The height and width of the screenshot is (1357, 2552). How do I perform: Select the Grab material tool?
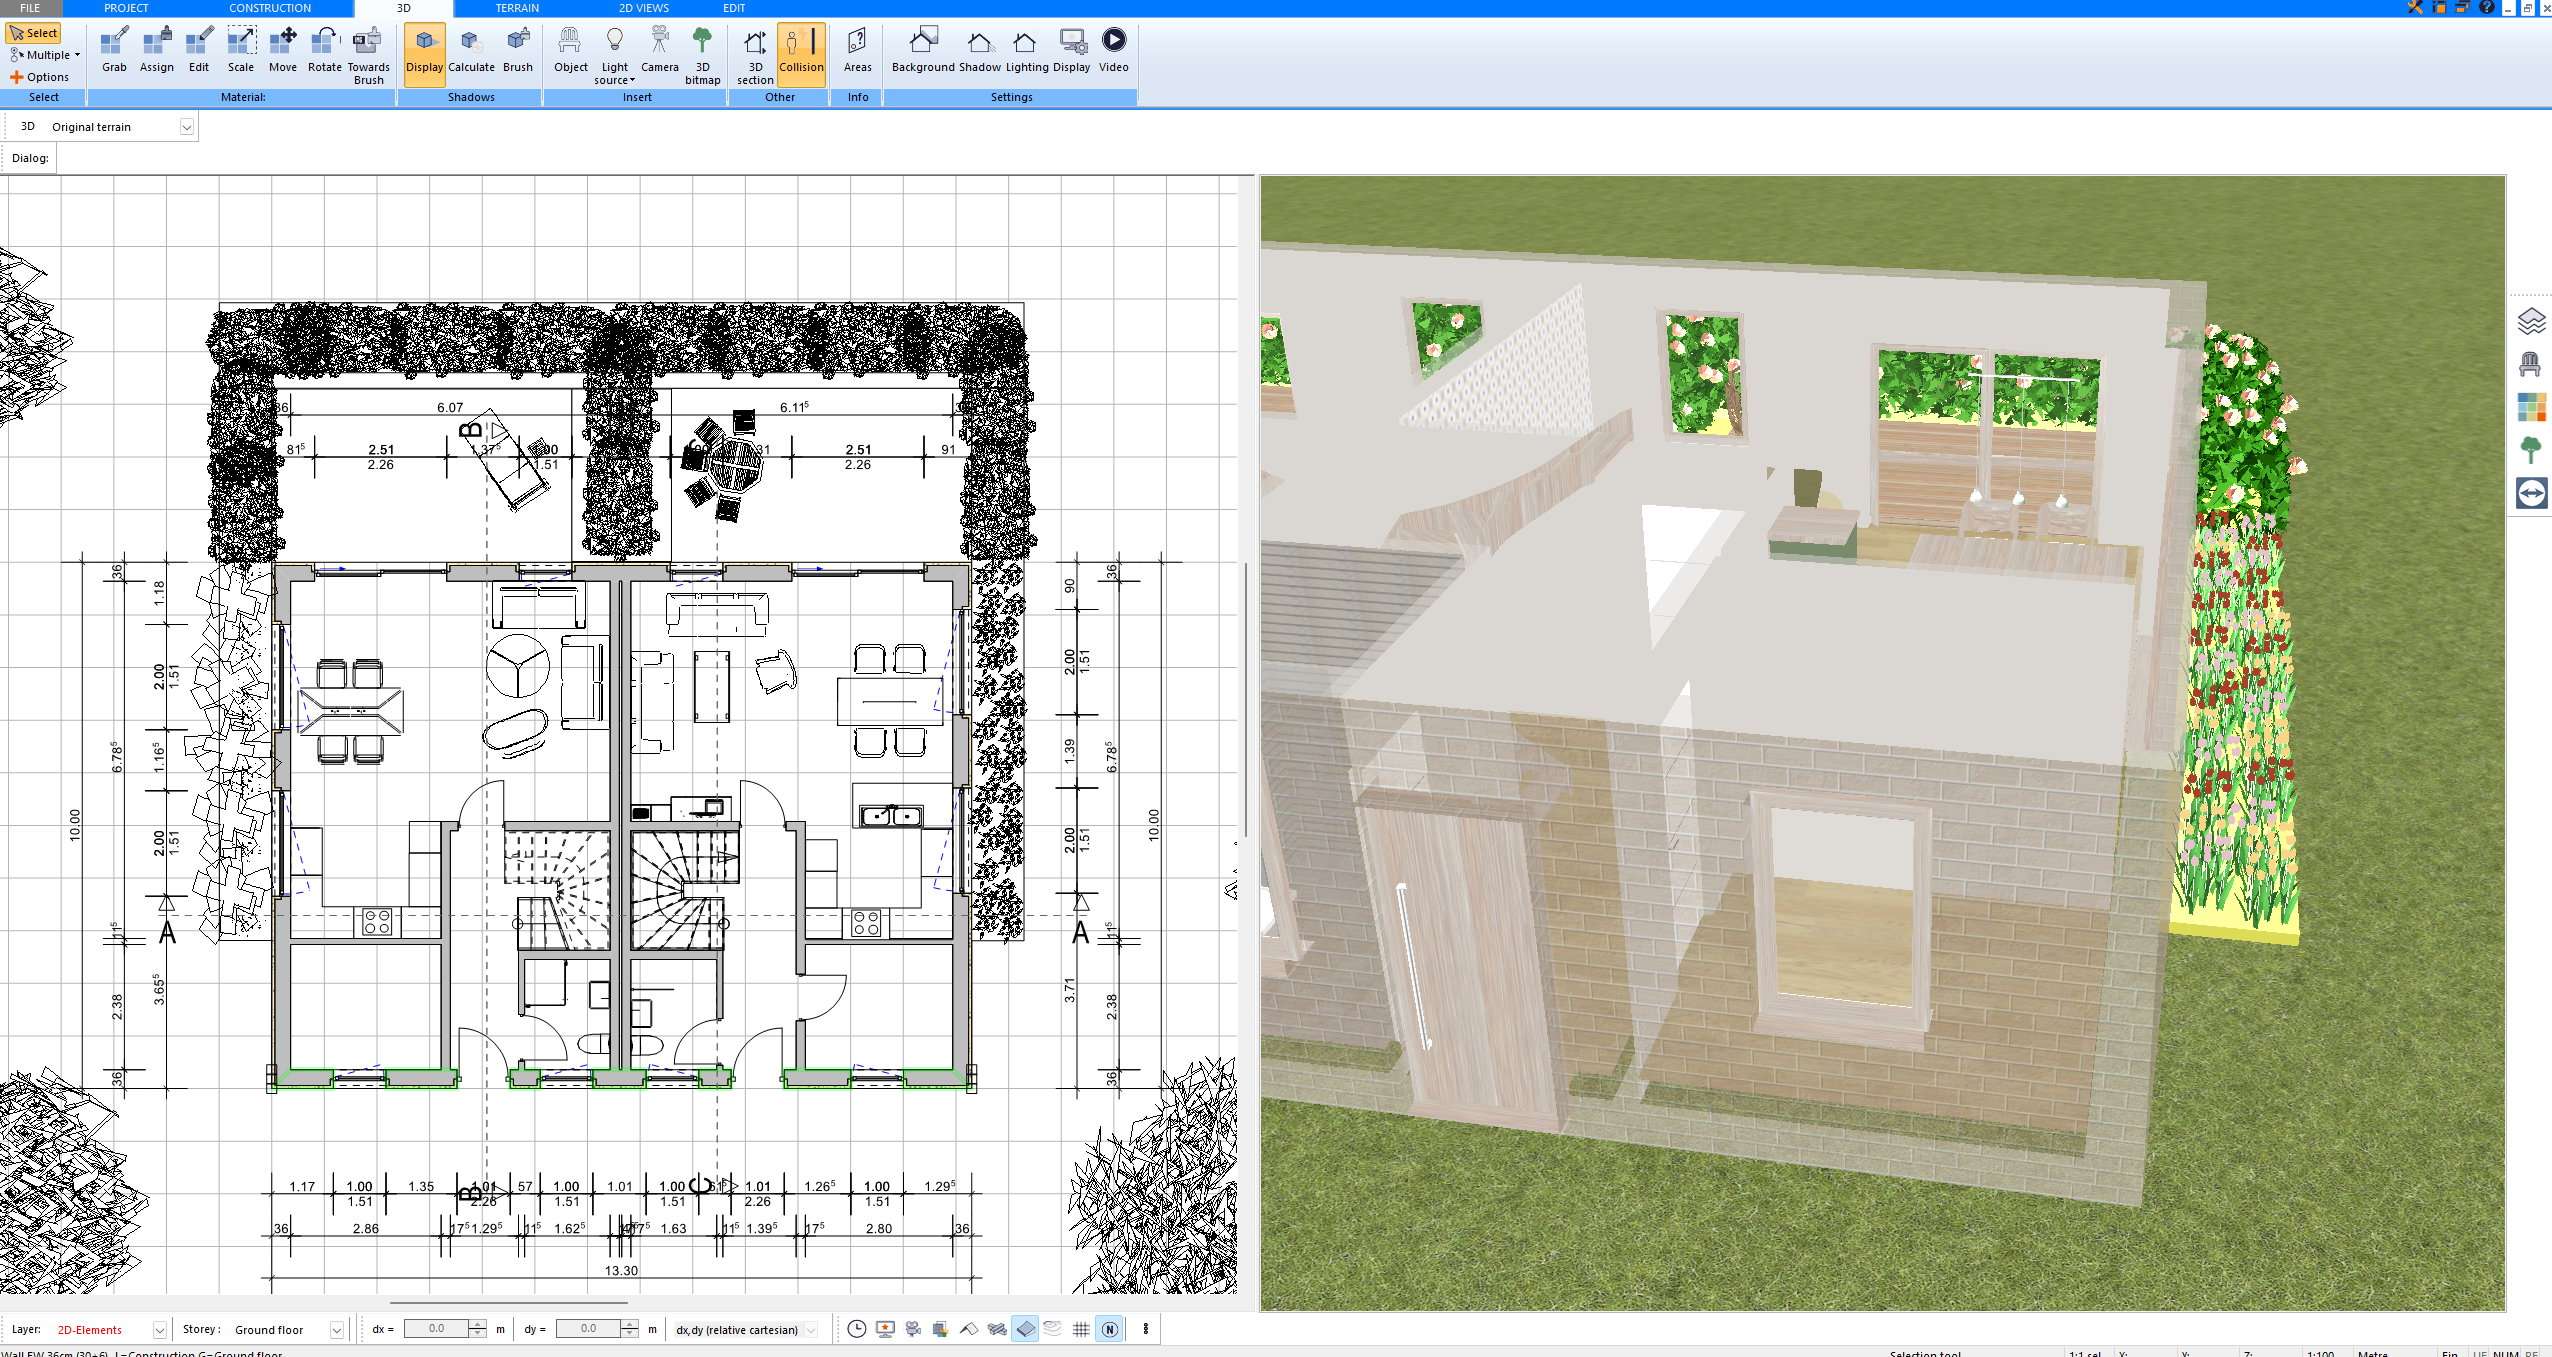pos(114,50)
